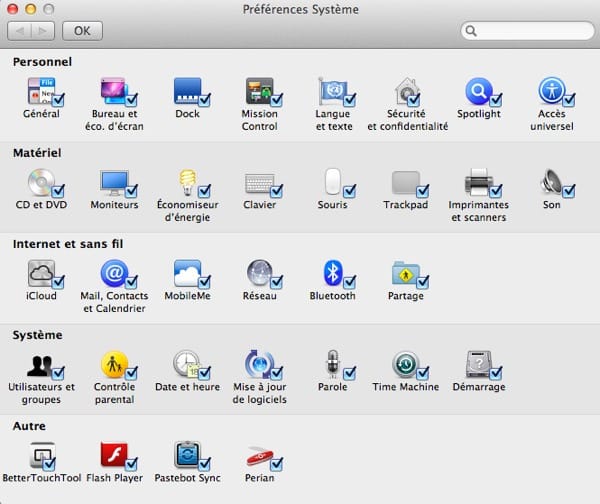Open the MobileMe cloud icon
The height and width of the screenshot is (504, 600).
click(188, 273)
